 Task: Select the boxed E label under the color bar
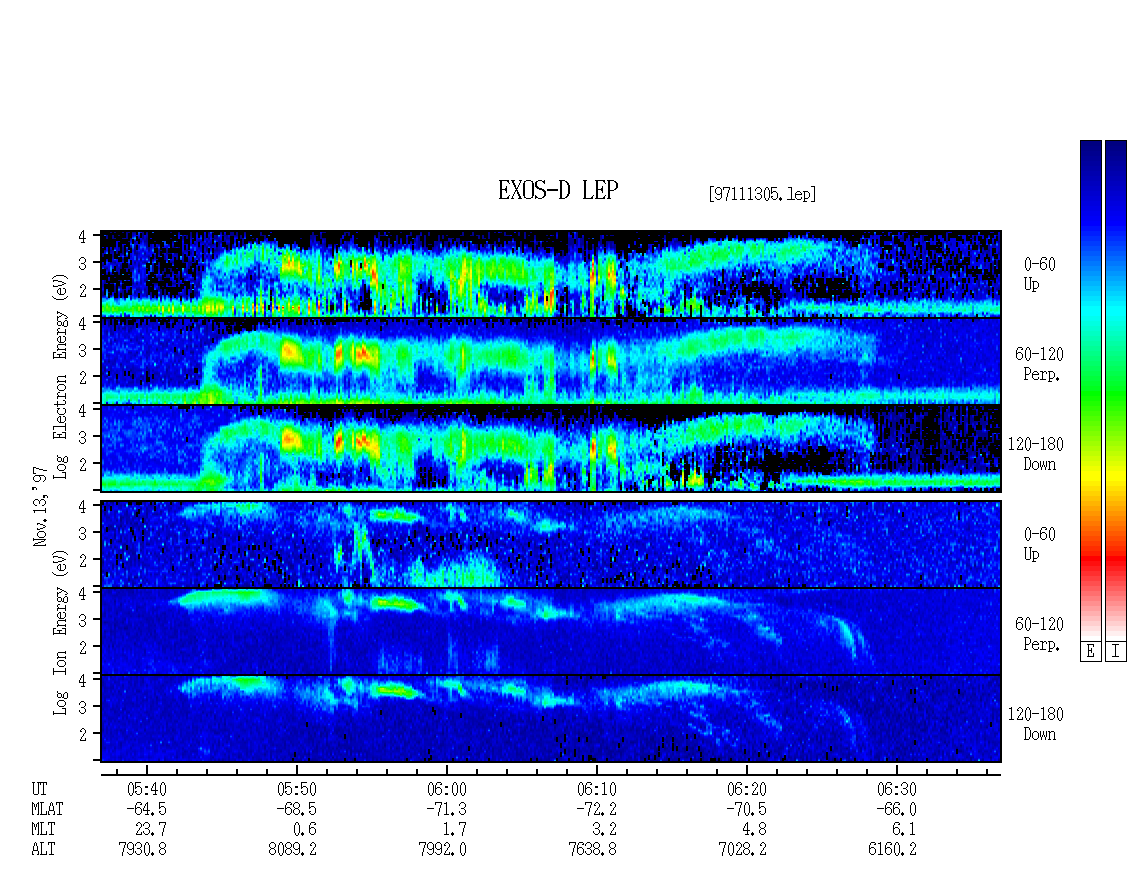click(1090, 652)
